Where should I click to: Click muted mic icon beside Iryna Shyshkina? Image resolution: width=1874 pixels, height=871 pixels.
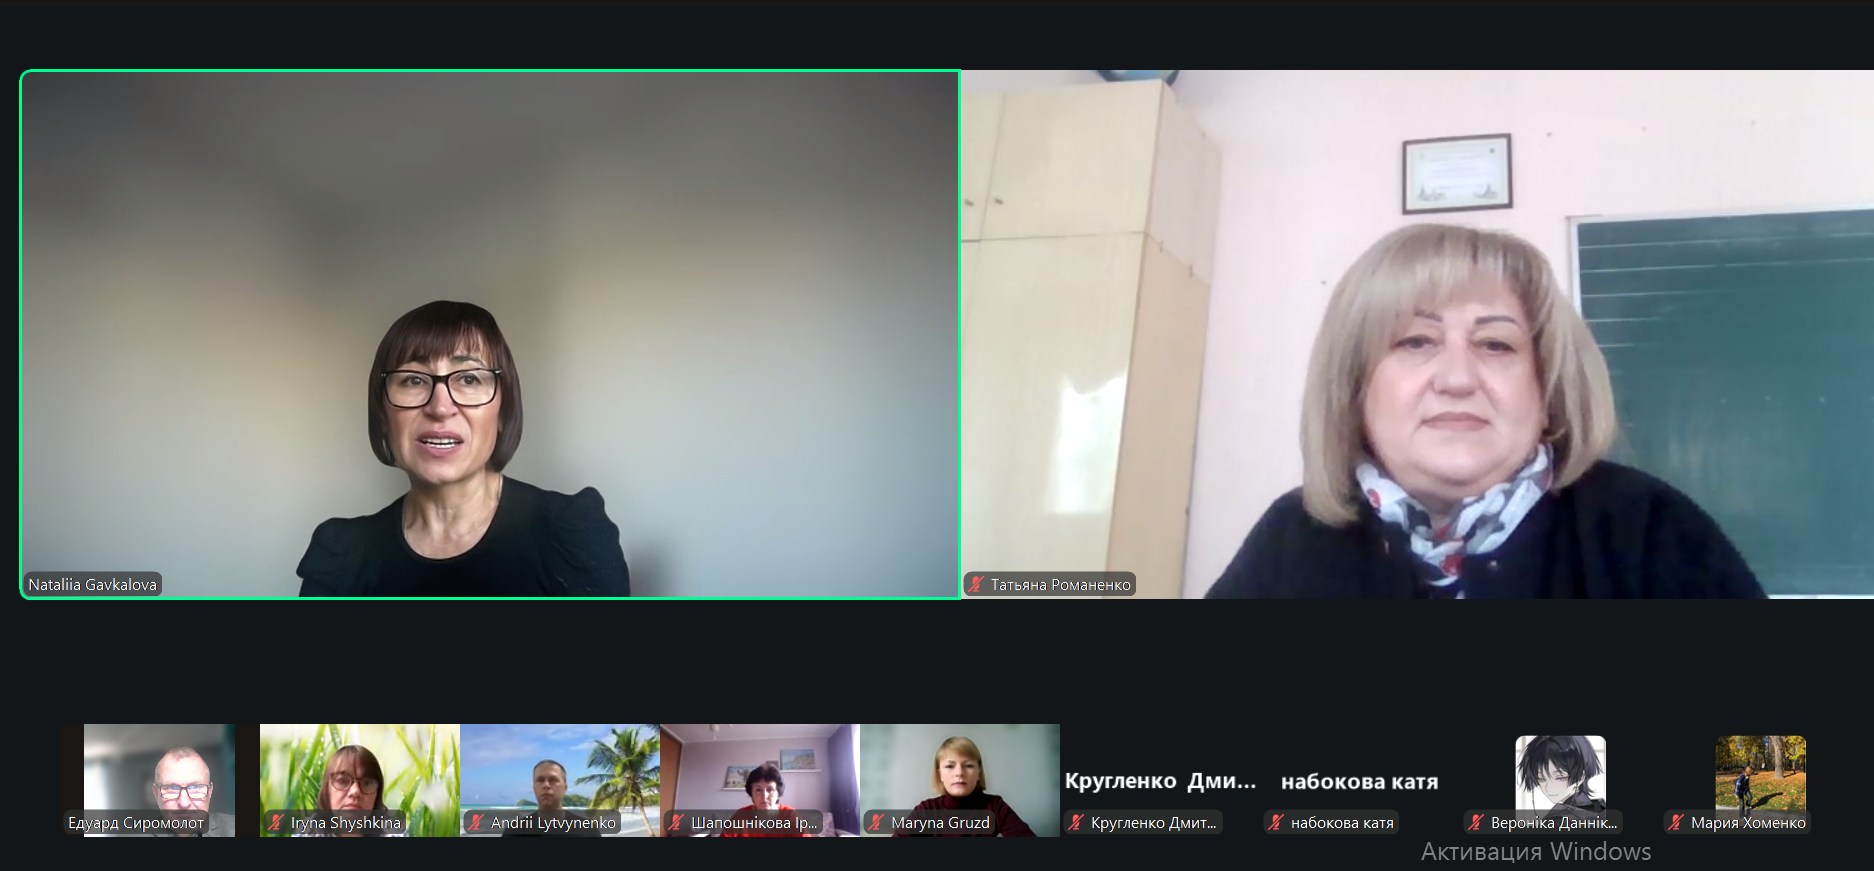point(276,823)
